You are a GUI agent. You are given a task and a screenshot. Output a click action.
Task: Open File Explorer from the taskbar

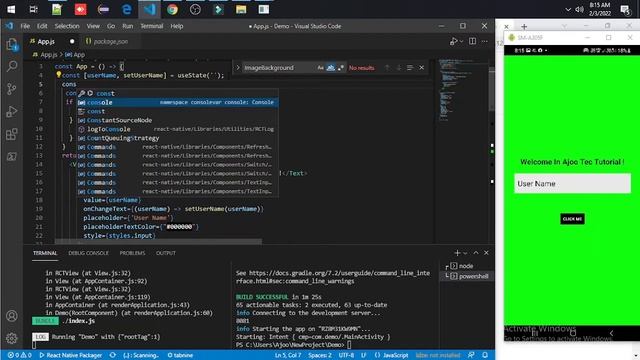241,9
